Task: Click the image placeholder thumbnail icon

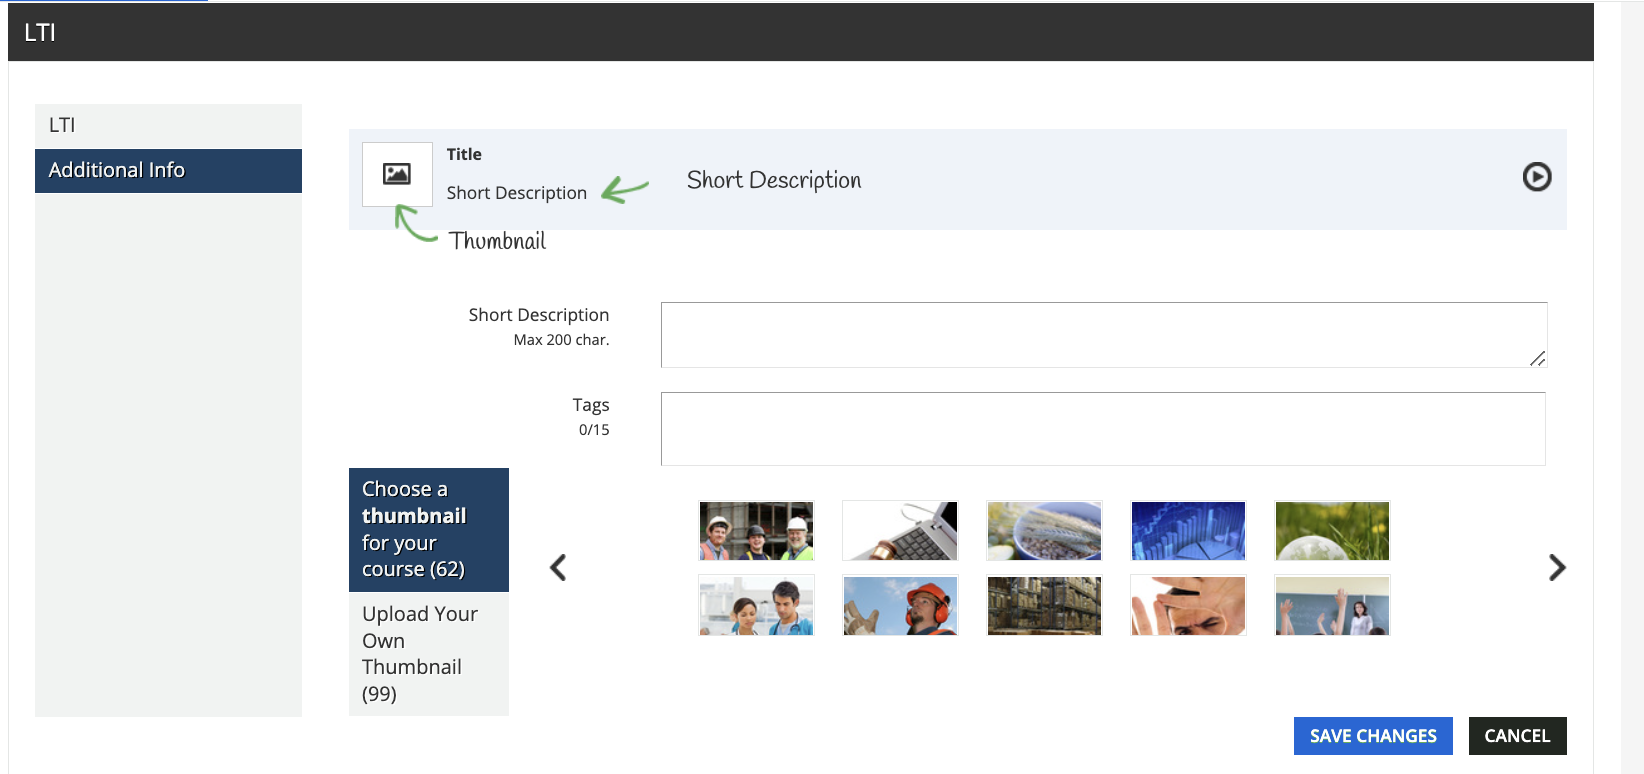Action: pyautogui.click(x=397, y=174)
